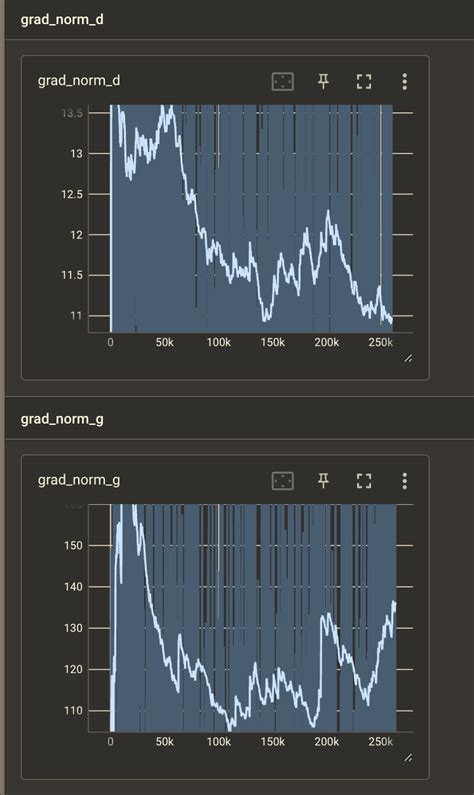The image size is (474, 795).
Task: Open more options menu for grad_norm_d
Action: pyautogui.click(x=405, y=81)
